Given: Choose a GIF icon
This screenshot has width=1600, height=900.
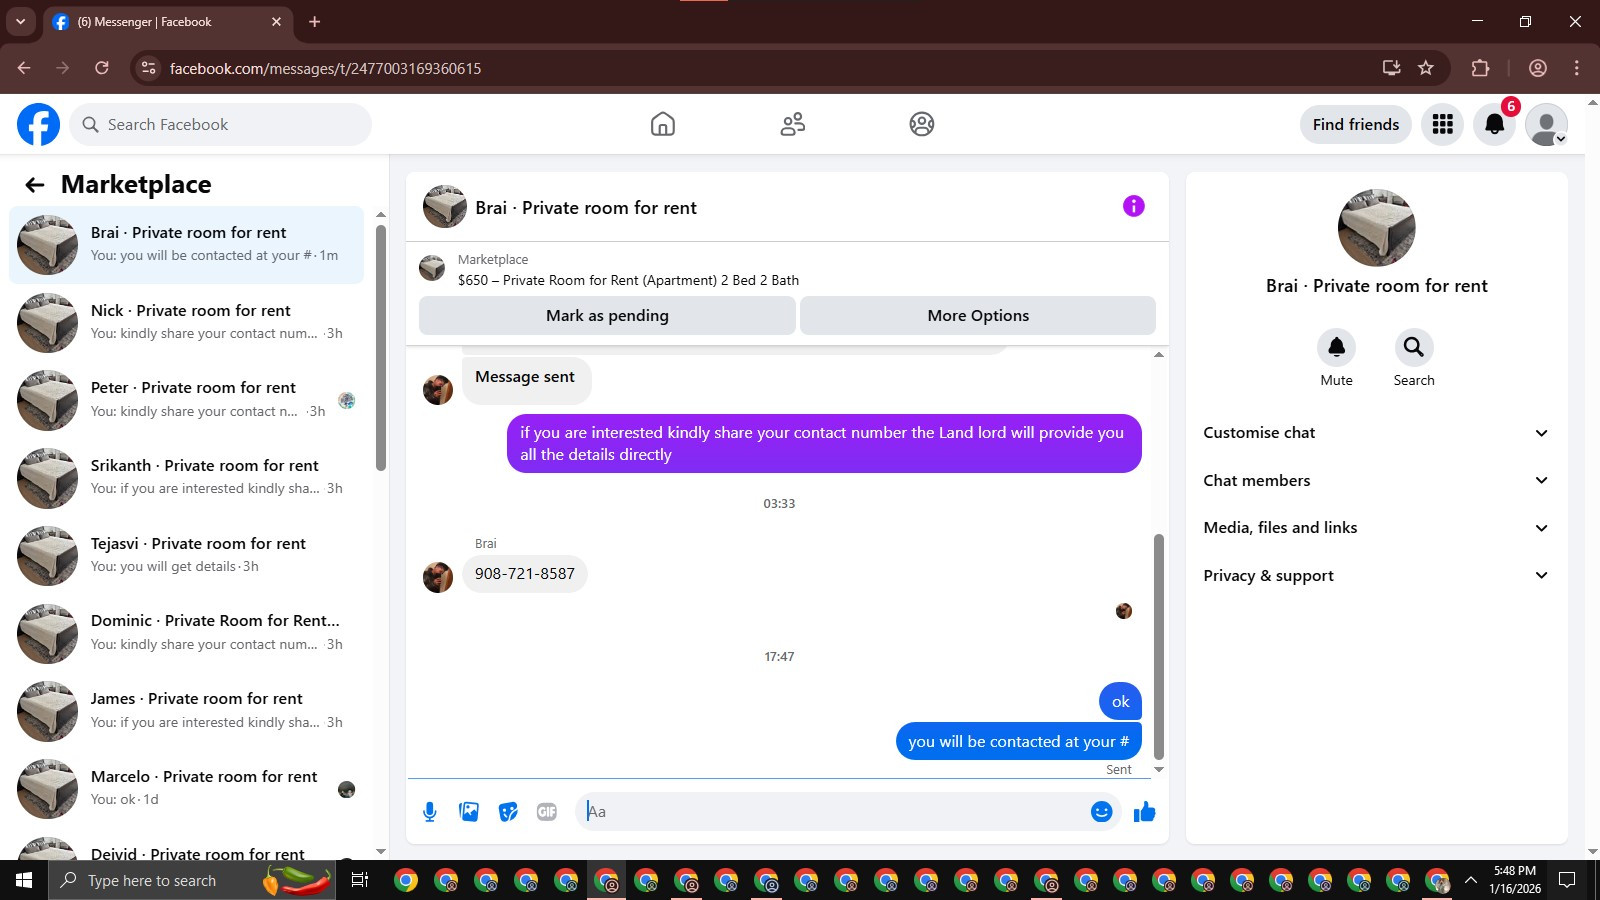Looking at the screenshot, I should tap(547, 812).
